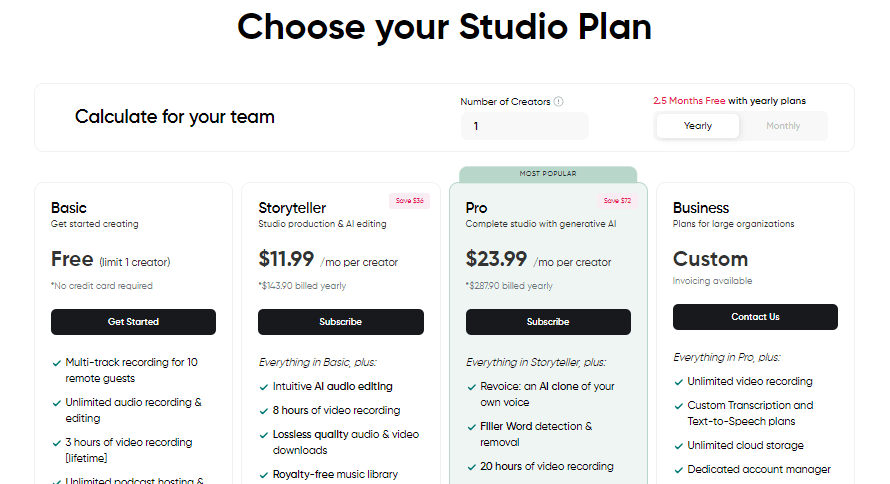Click checkmark next to Intuitive AI audio editing
This screenshot has width=890, height=484.
(263, 388)
